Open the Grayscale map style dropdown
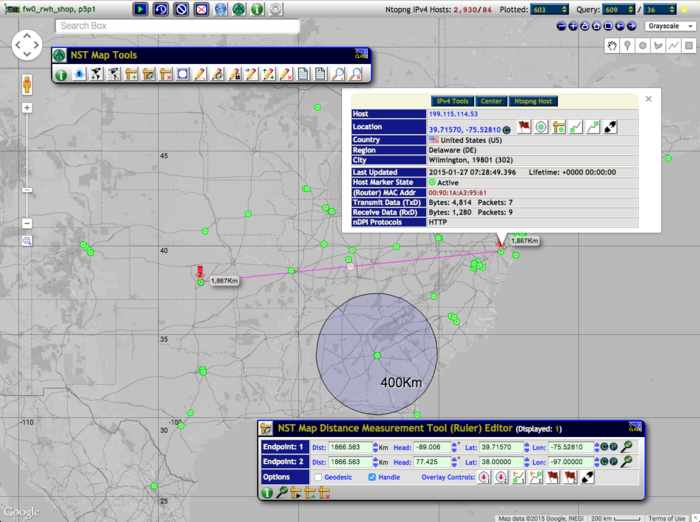The image size is (700, 522). point(666,25)
